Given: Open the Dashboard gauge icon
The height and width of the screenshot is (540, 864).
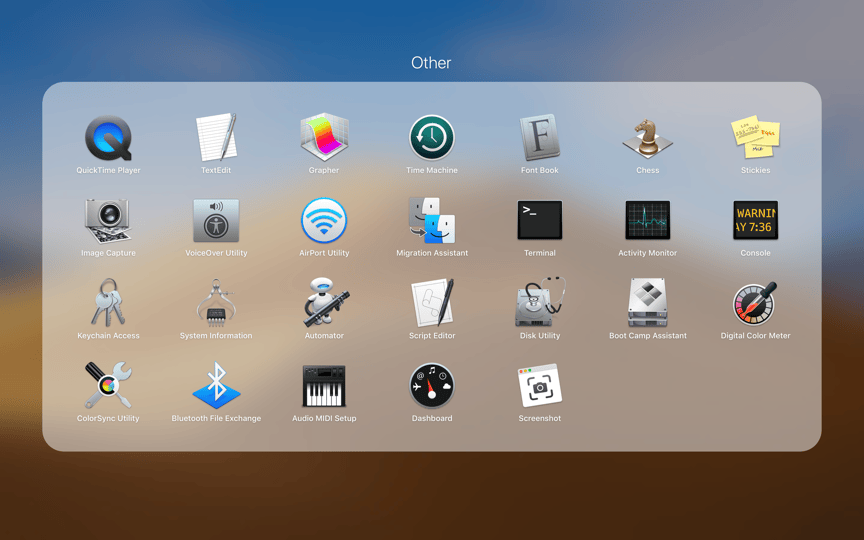Looking at the screenshot, I should click(x=432, y=386).
